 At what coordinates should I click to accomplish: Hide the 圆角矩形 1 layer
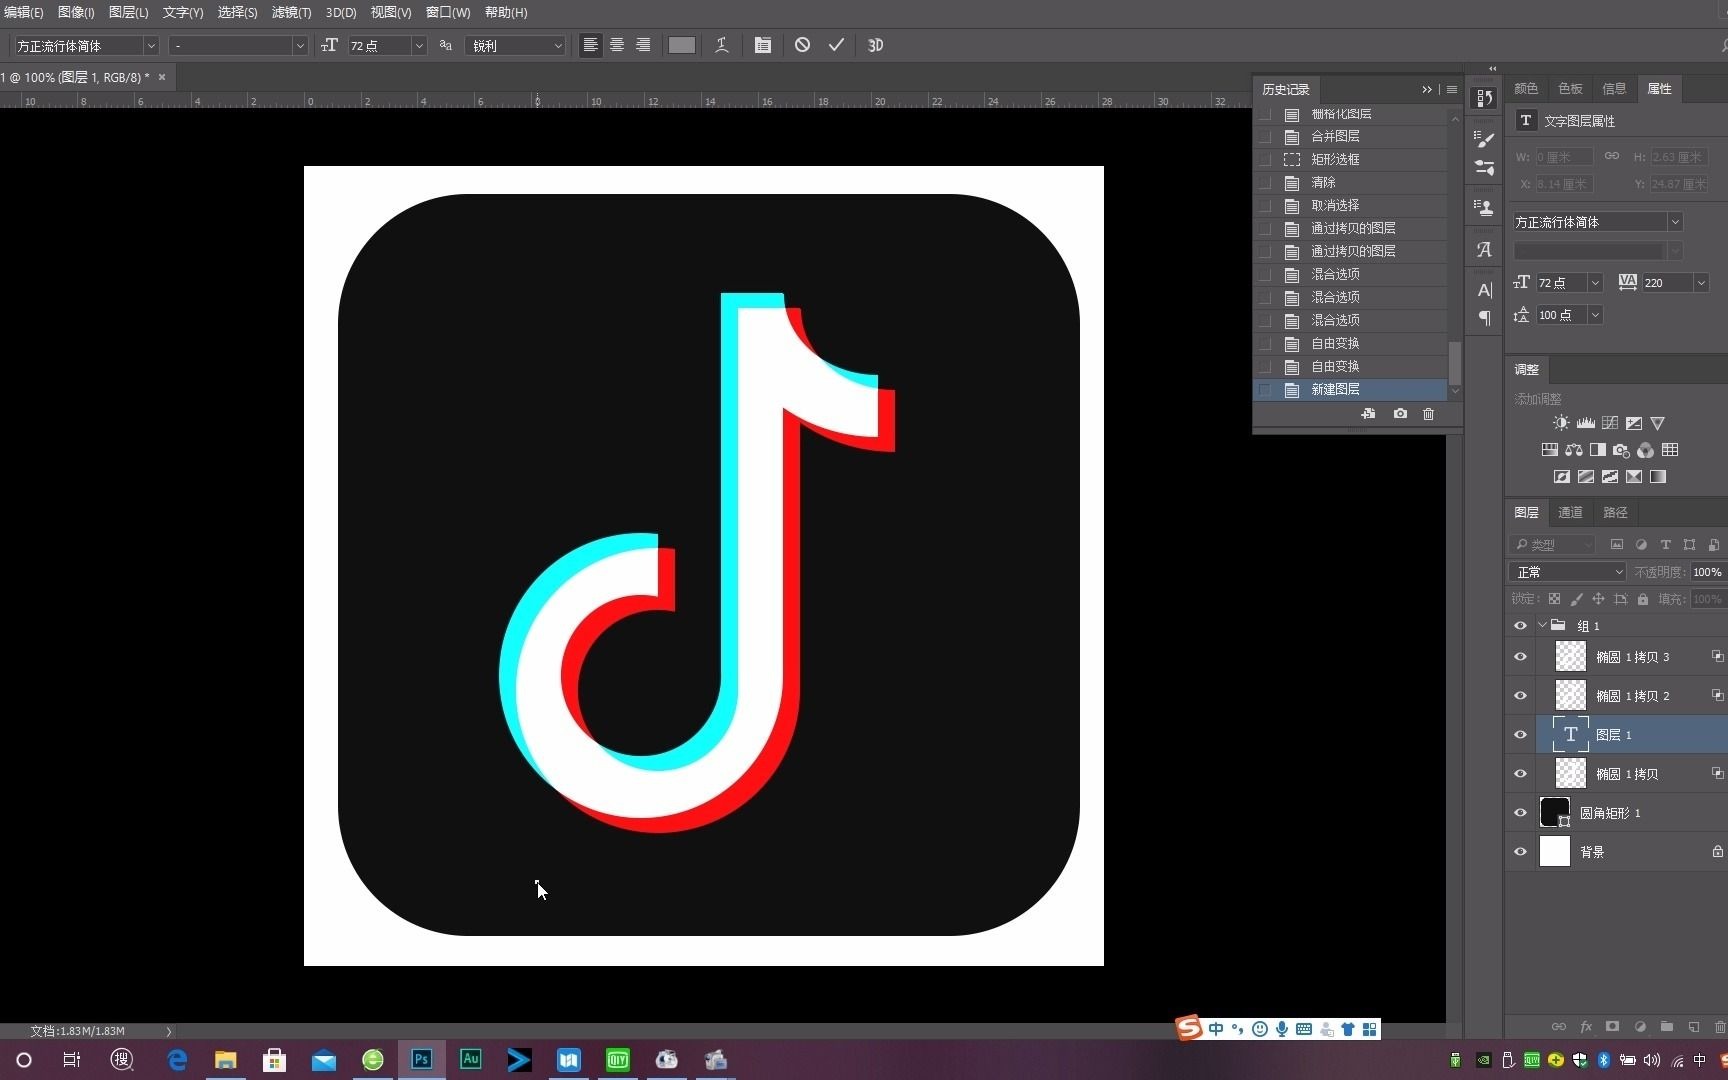(1521, 813)
